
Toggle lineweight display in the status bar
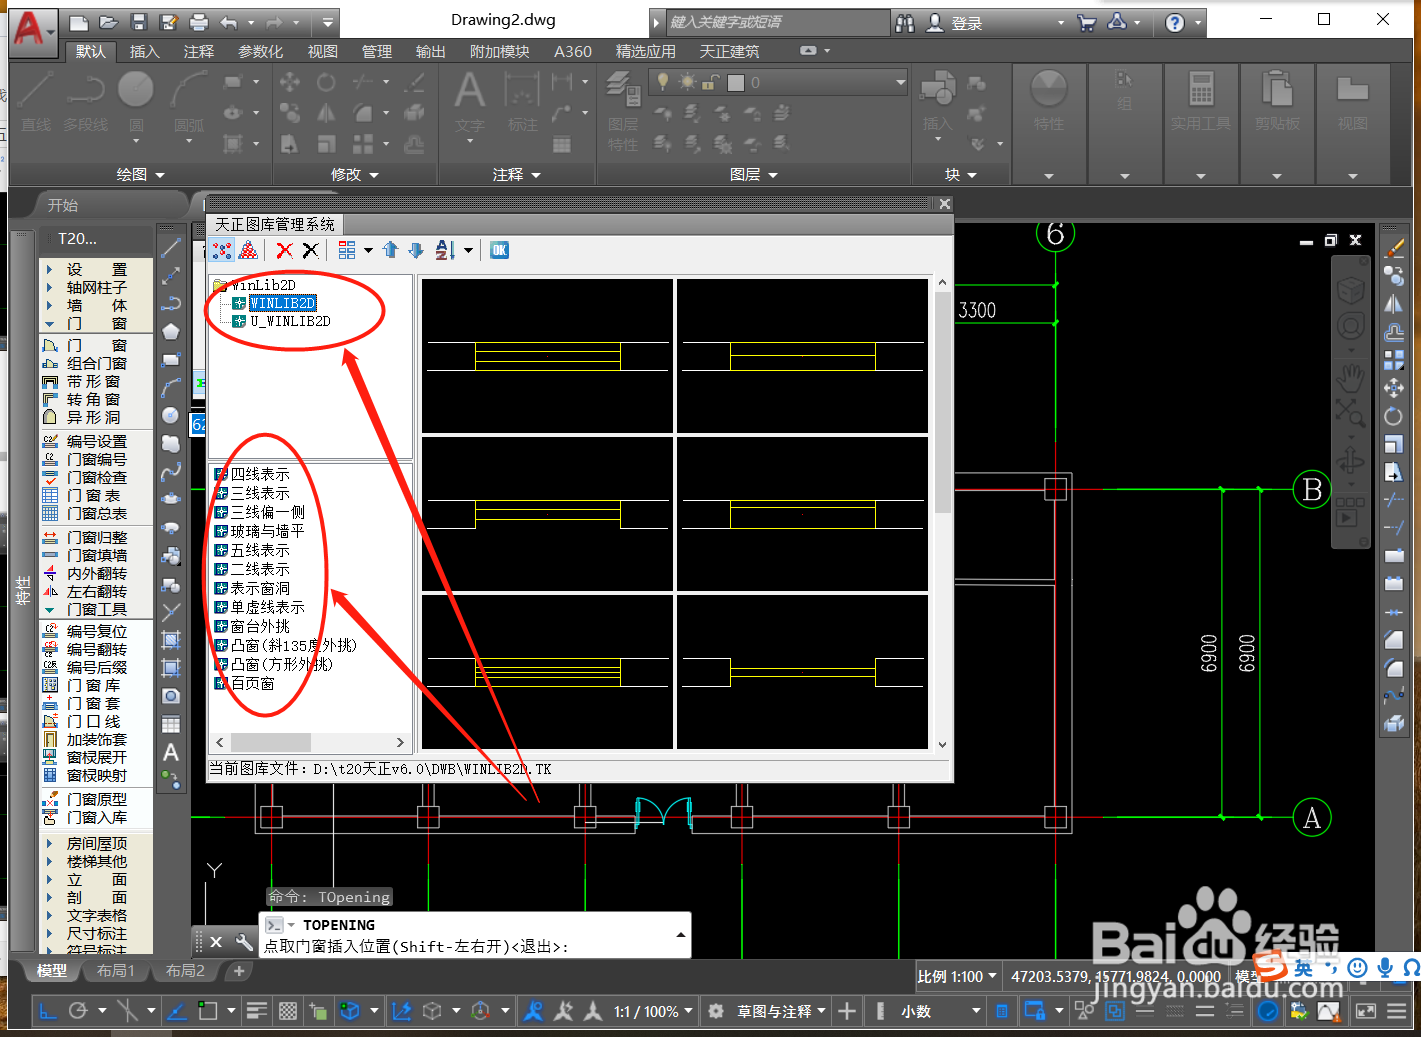click(x=256, y=1011)
